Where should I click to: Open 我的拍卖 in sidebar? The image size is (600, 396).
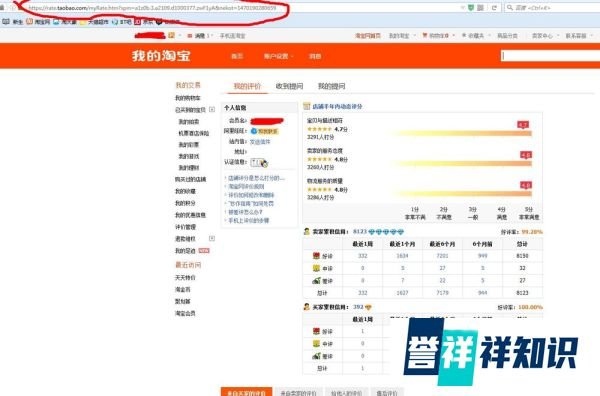coord(189,122)
